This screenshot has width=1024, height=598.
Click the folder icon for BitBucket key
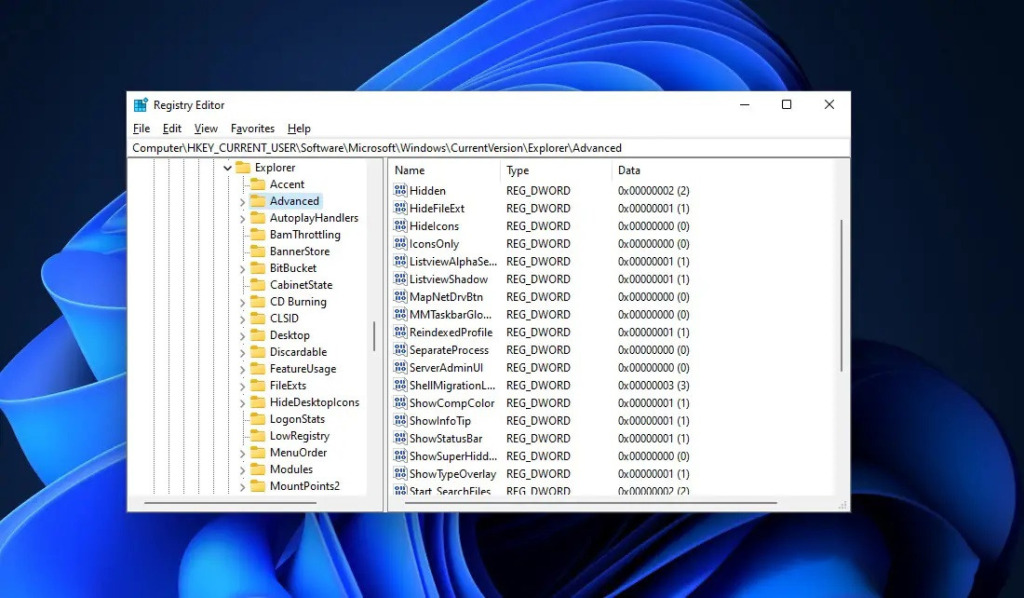[257, 268]
